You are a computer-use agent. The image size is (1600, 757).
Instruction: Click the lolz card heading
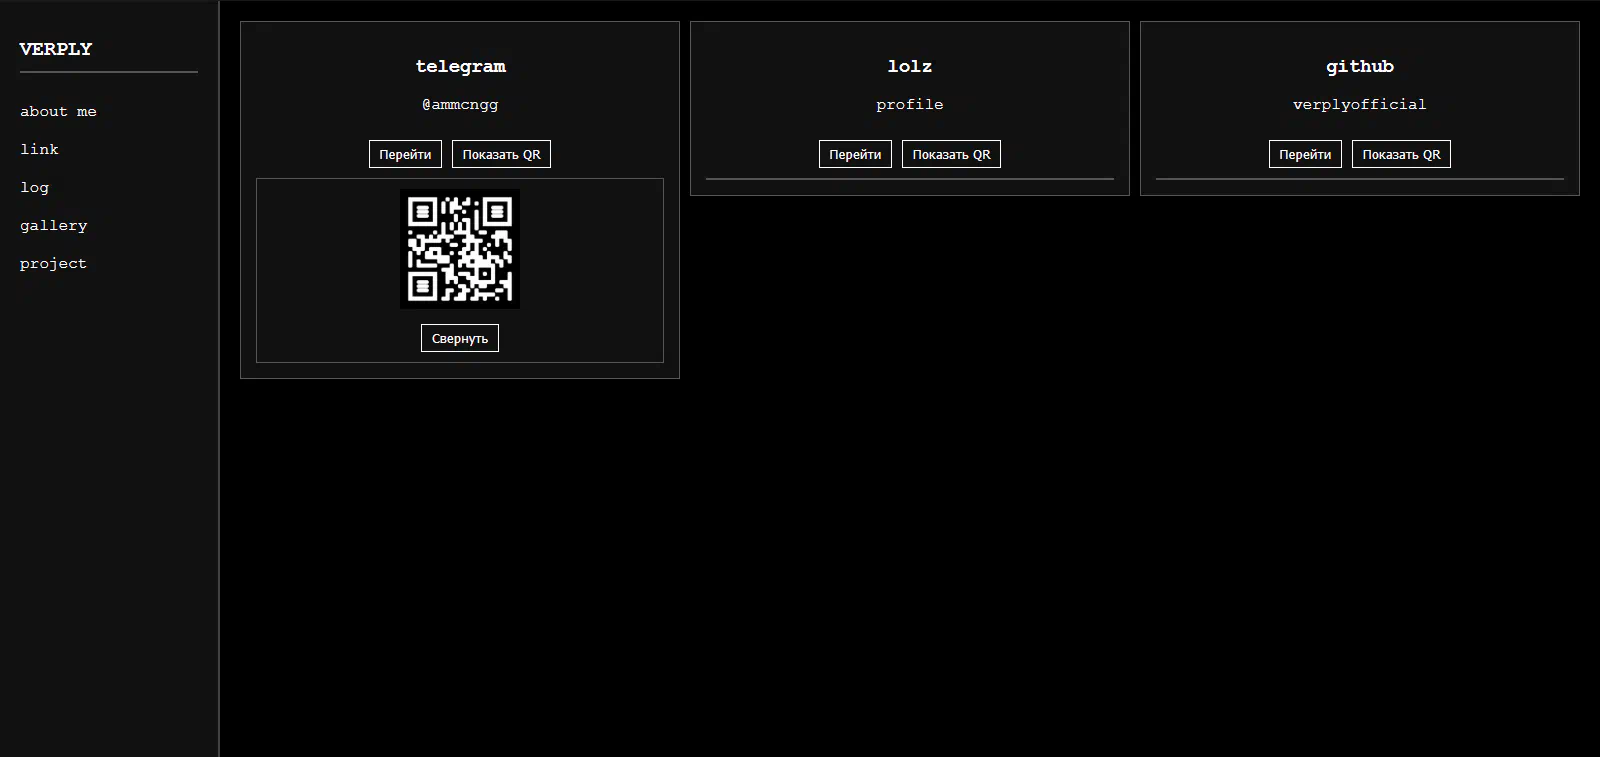910,66
